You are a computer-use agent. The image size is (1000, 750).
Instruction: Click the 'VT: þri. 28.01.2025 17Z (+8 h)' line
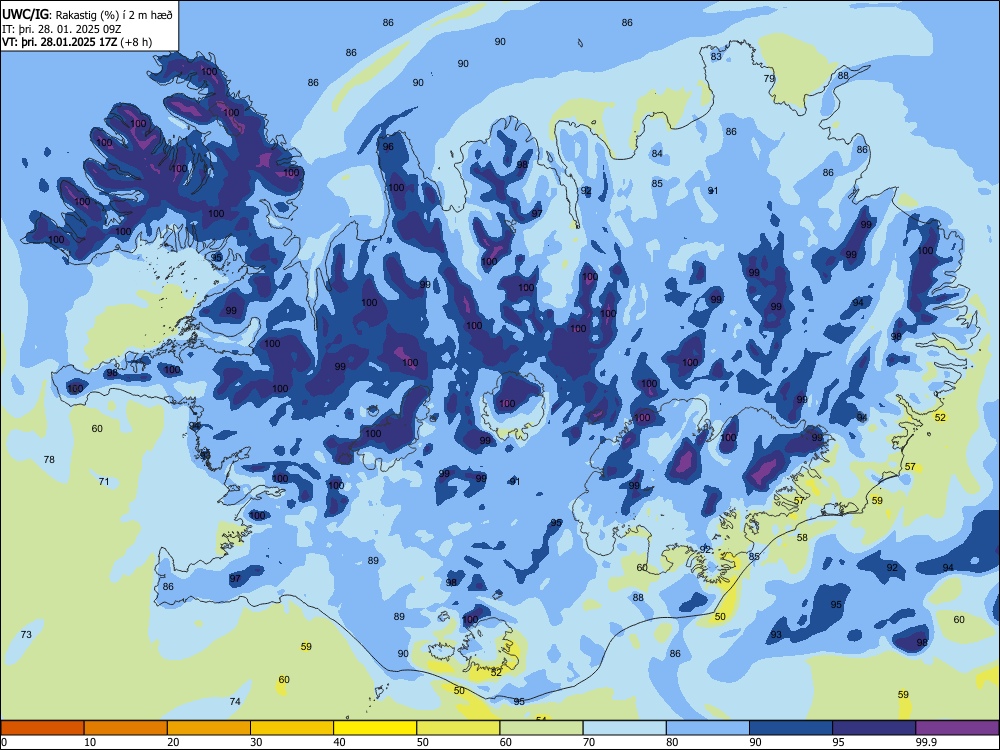coord(77,42)
